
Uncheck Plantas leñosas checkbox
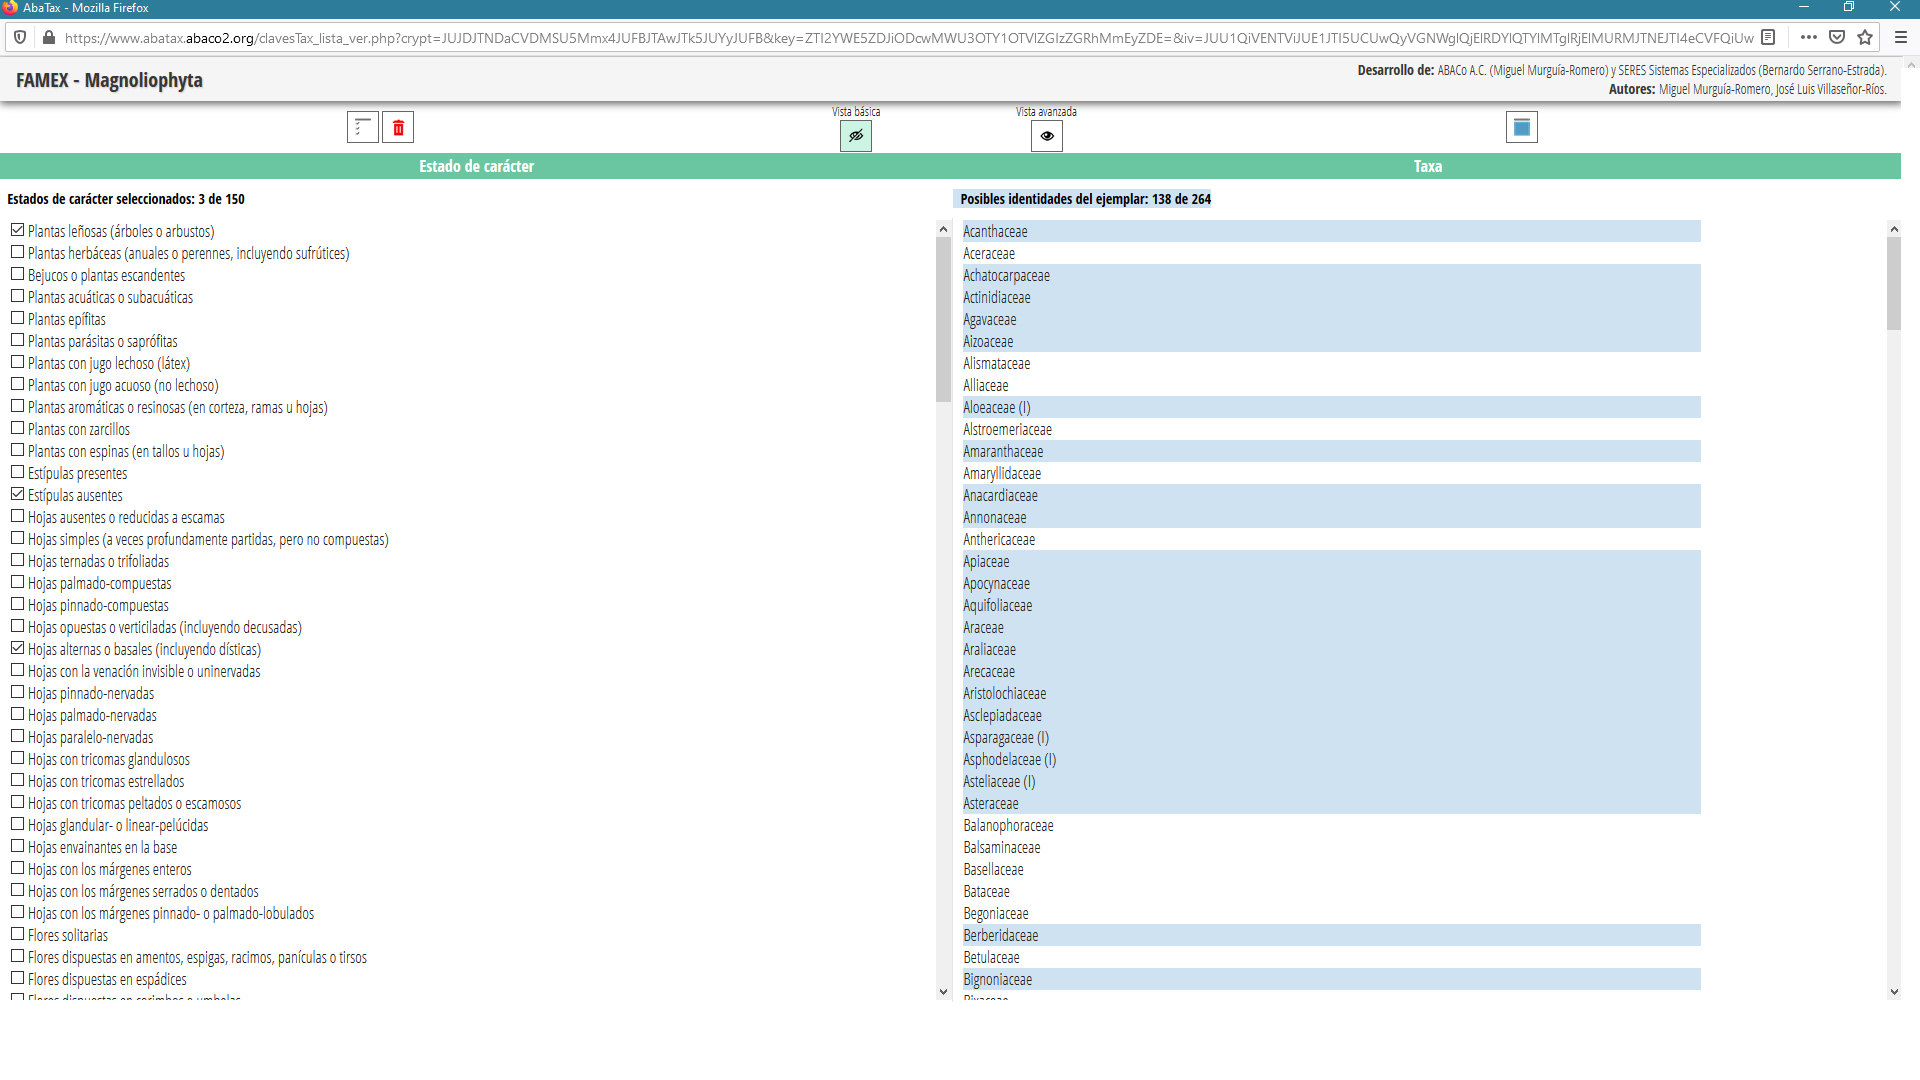[x=17, y=230]
